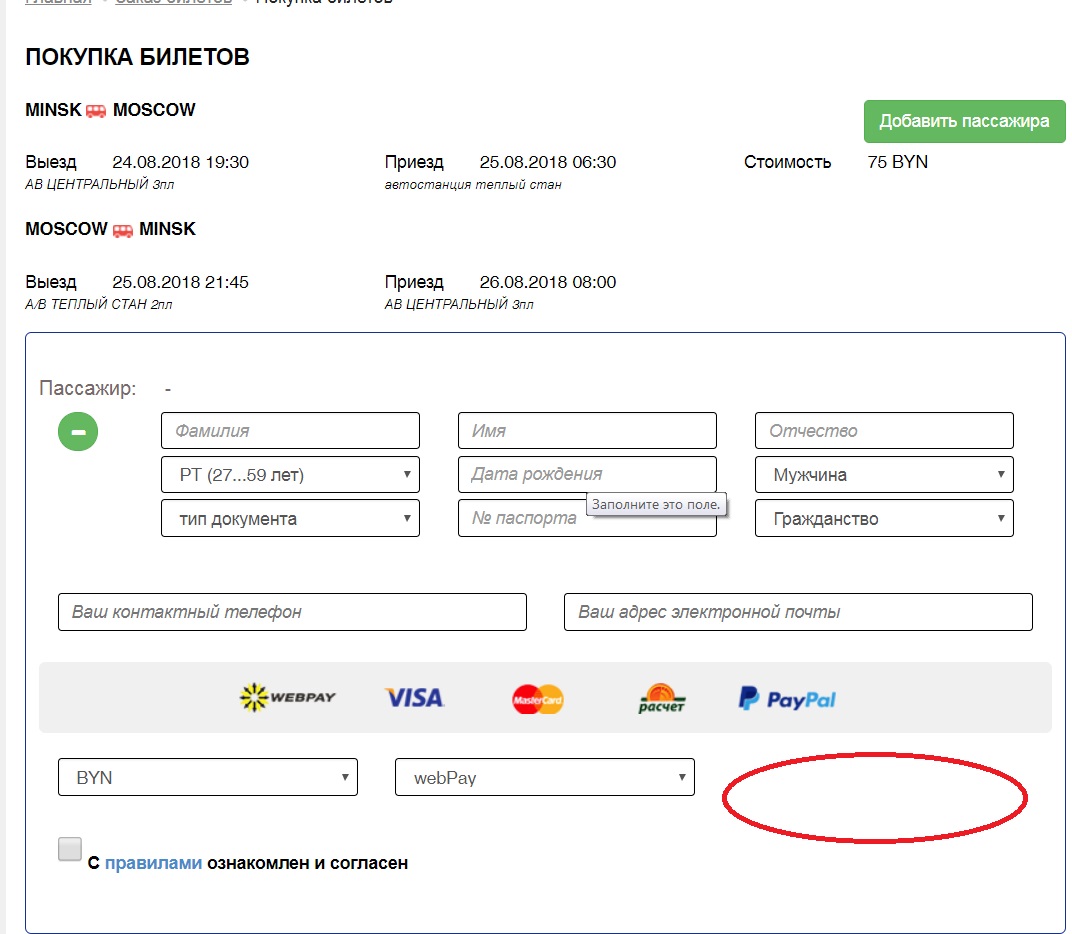Click the Заполните это поле tooltip
Screen dimensions: 1072x934
pyautogui.click(x=656, y=505)
